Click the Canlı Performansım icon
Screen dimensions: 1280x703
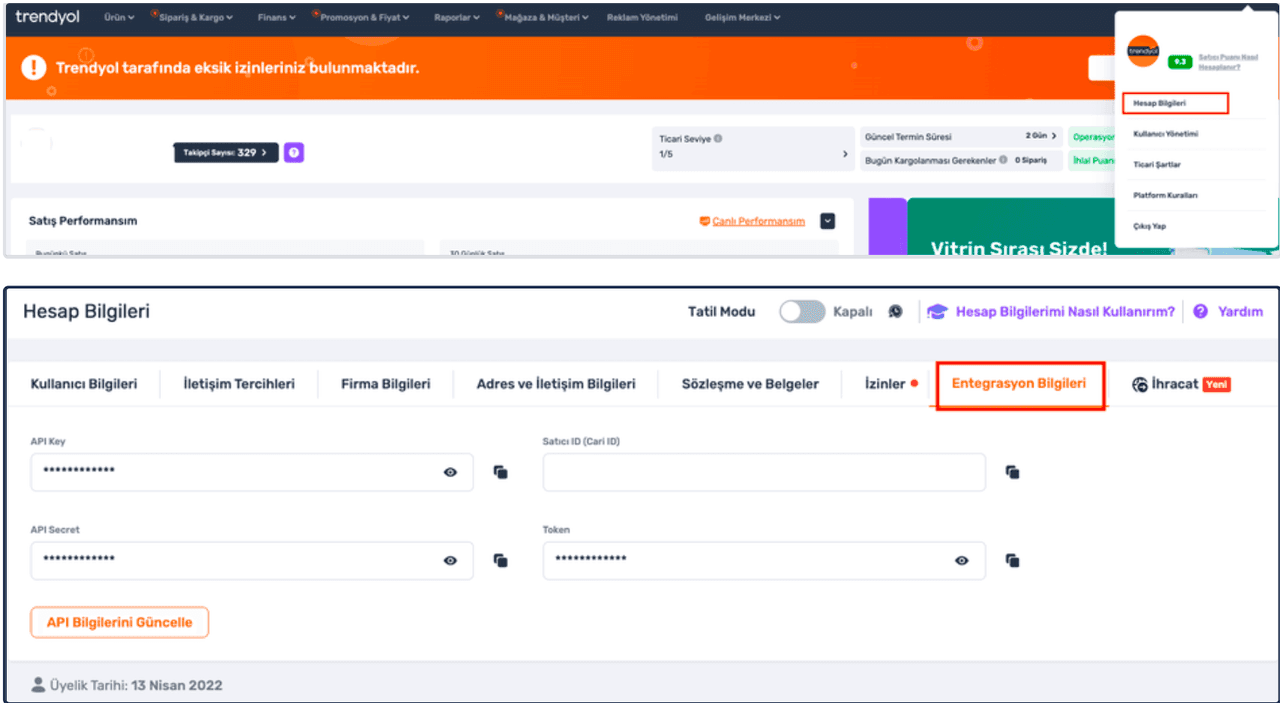pos(704,221)
